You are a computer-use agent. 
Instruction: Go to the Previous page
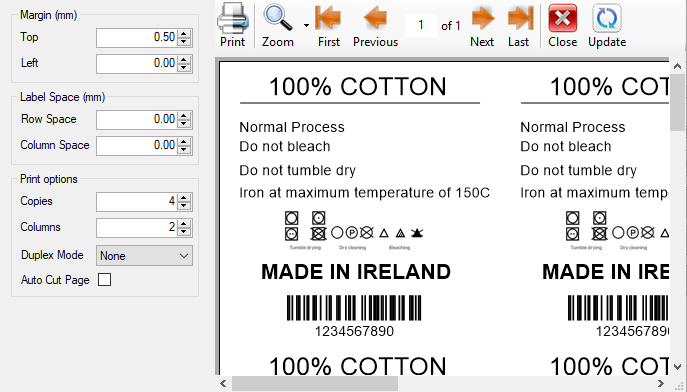pos(375,18)
